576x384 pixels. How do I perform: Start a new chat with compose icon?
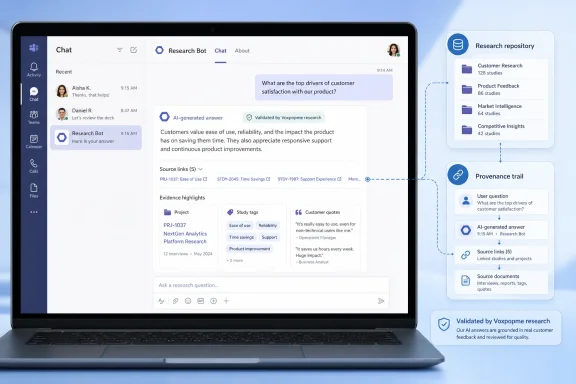[x=133, y=50]
